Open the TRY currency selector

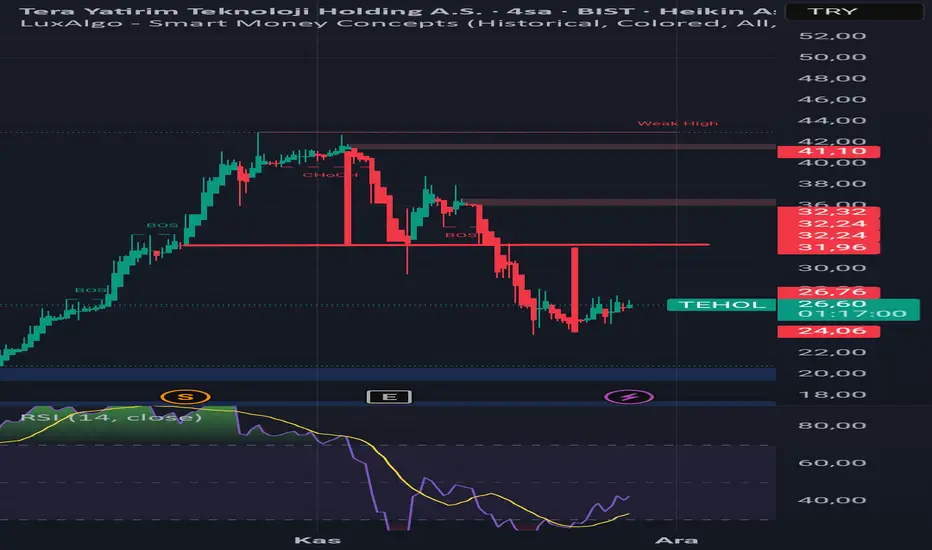click(x=854, y=11)
